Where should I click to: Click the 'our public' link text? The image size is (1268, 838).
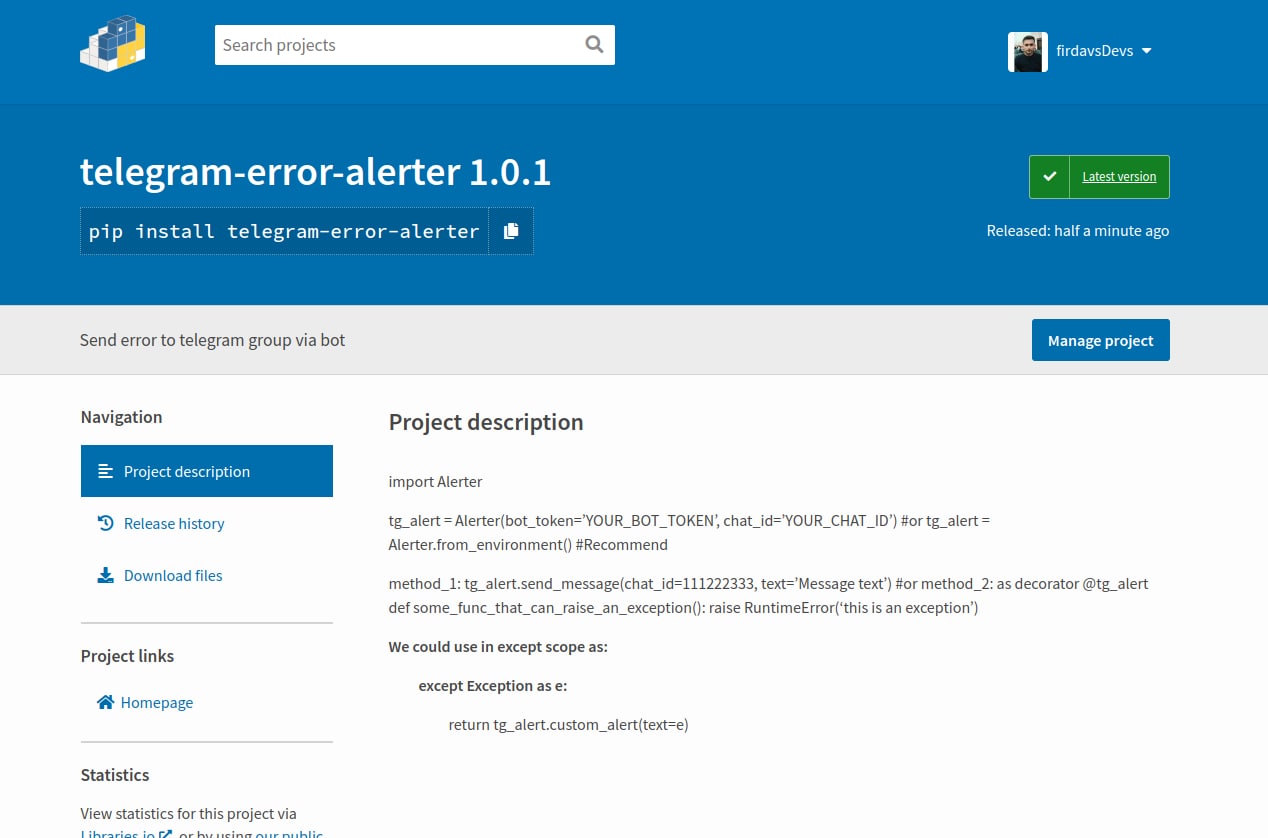289,834
